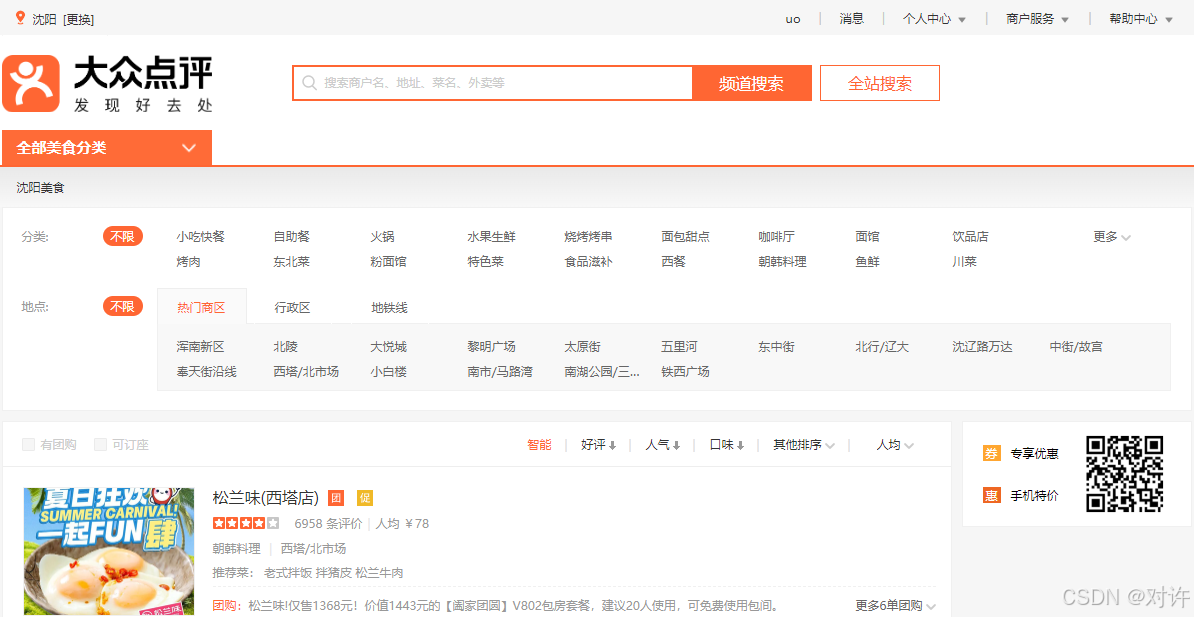Click the 团 group-buy badge icon

coord(336,498)
